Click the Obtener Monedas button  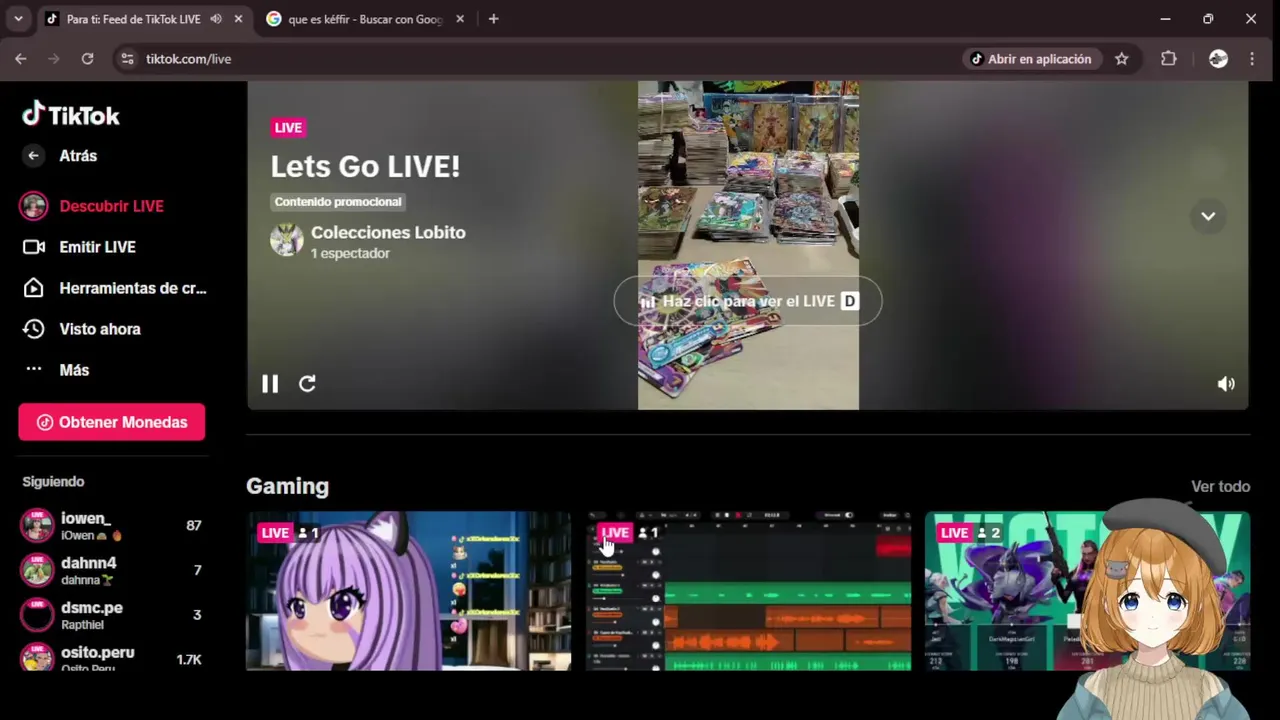(112, 422)
